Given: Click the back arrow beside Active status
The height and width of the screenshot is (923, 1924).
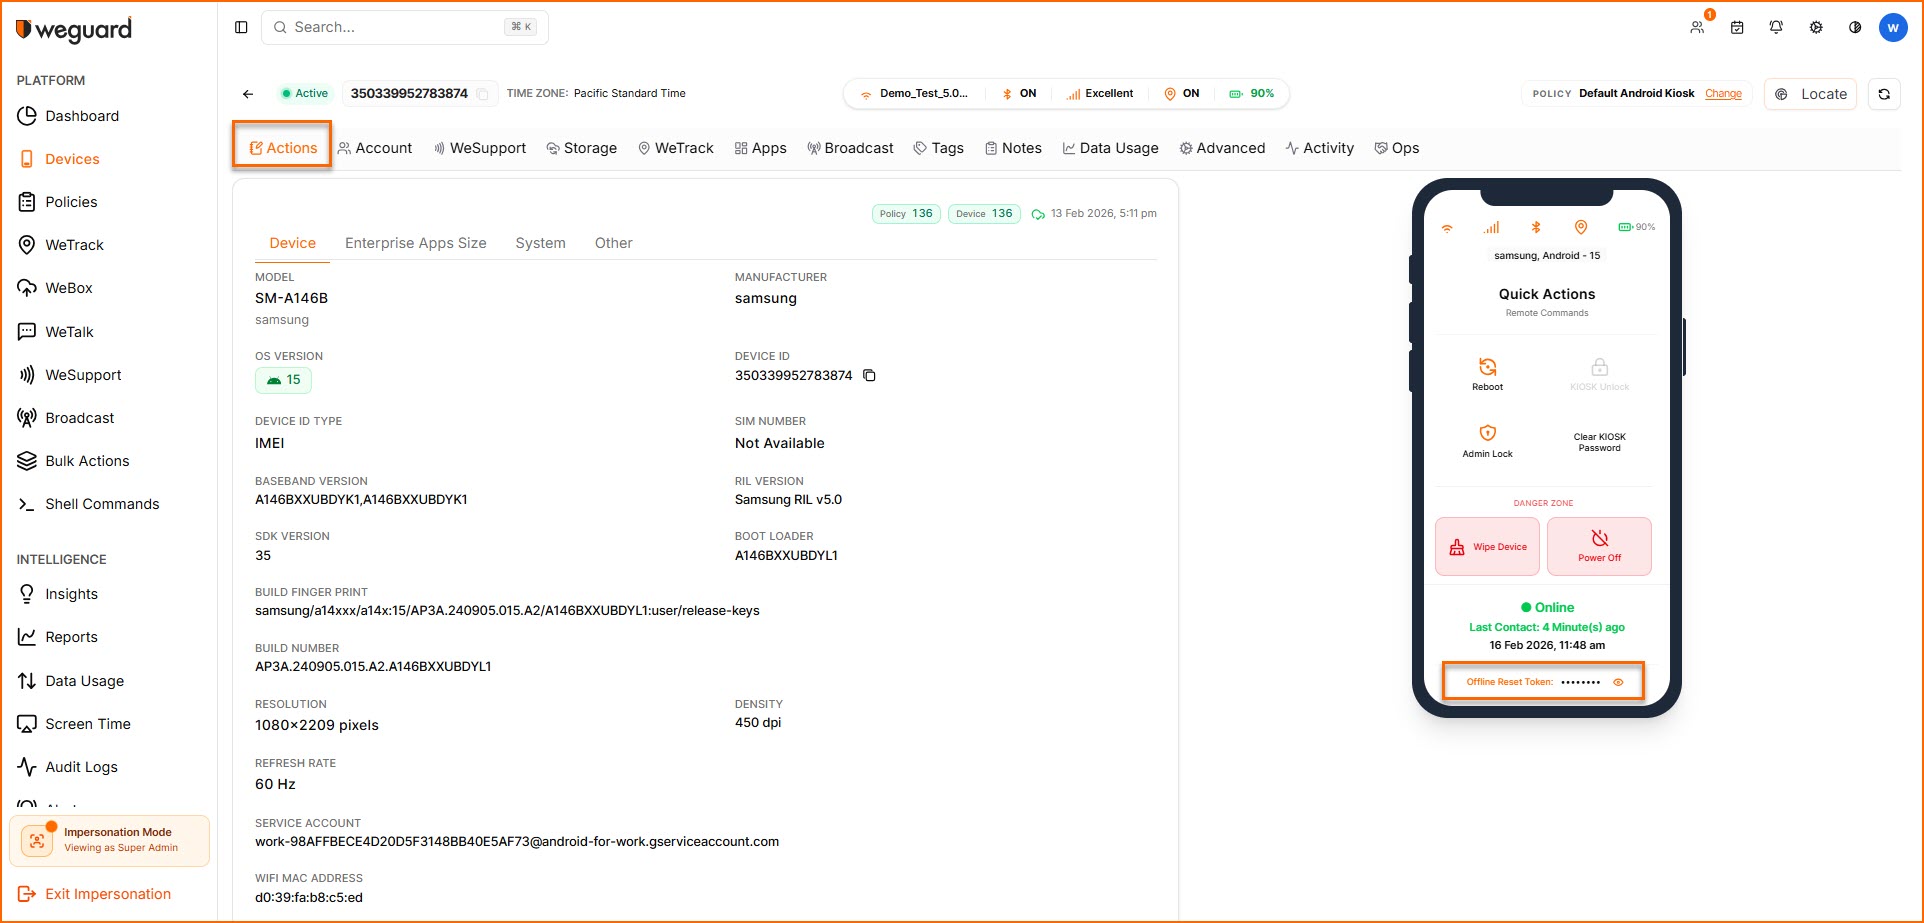Looking at the screenshot, I should 248,94.
